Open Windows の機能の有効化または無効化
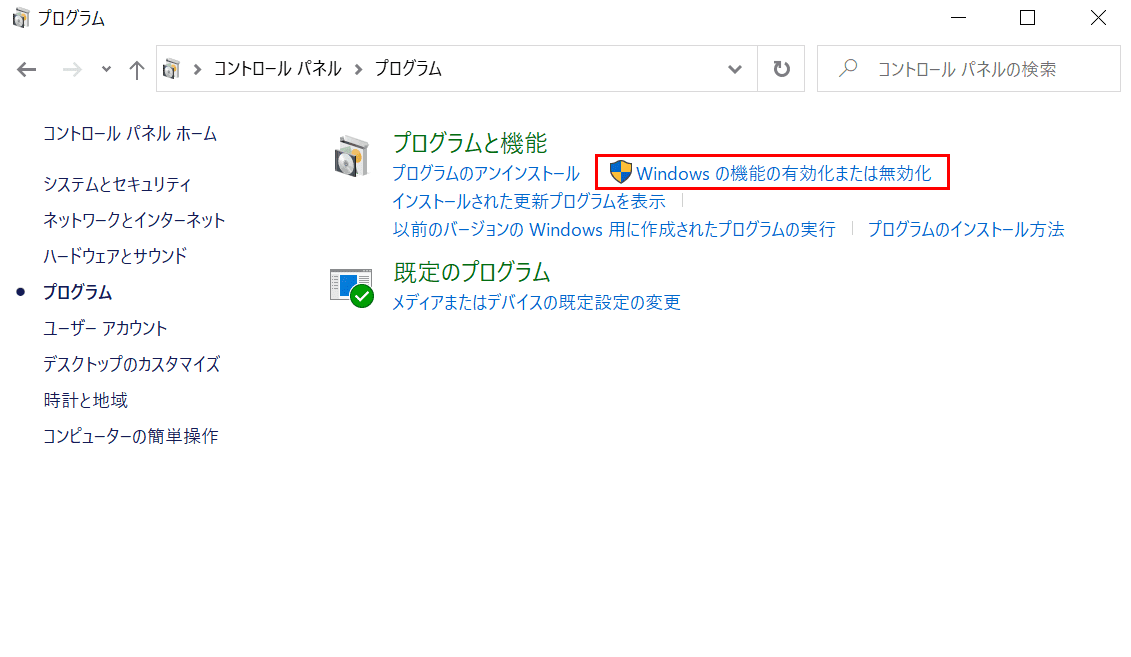 tap(783, 173)
